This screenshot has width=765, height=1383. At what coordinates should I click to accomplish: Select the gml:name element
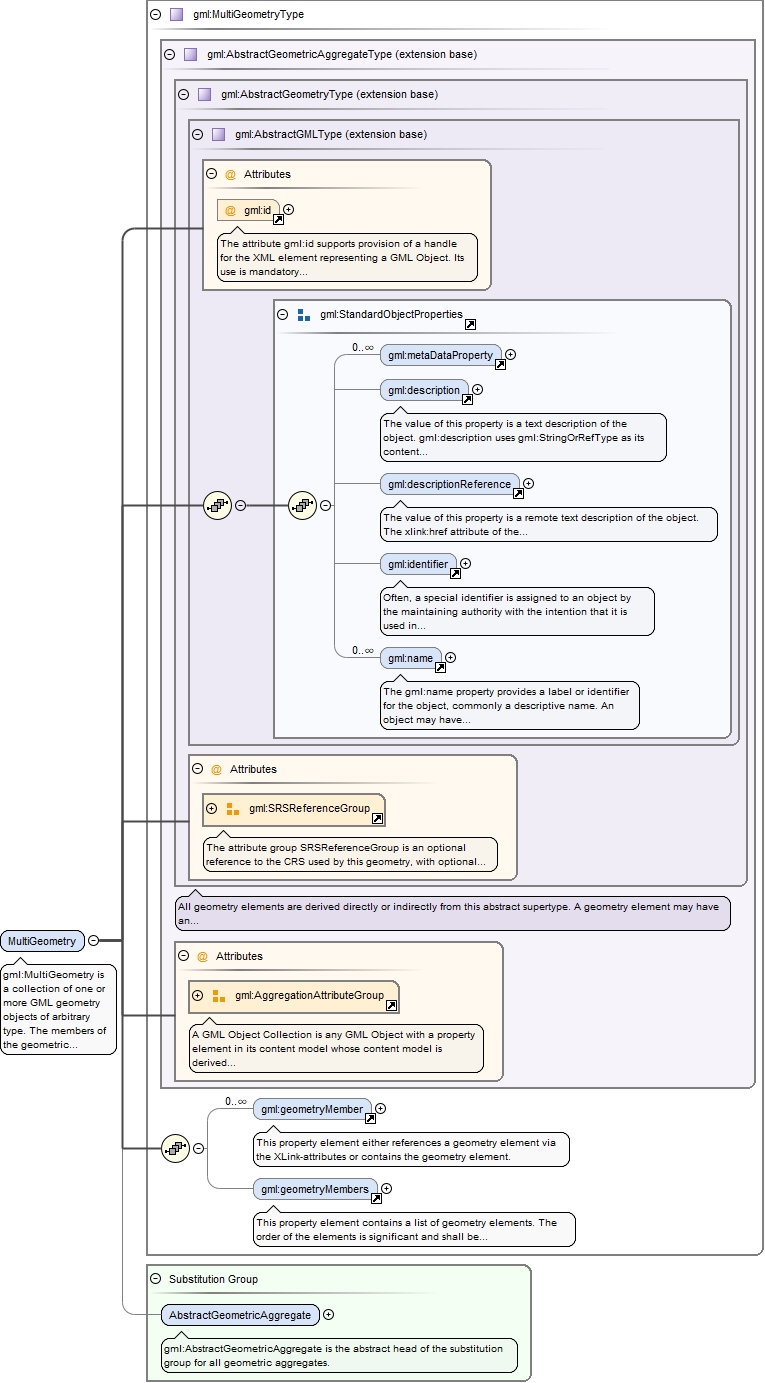[411, 657]
